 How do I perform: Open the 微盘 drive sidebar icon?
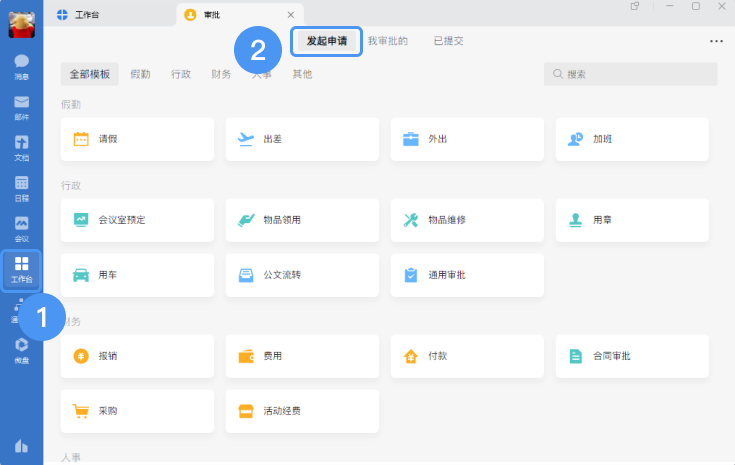(21, 349)
